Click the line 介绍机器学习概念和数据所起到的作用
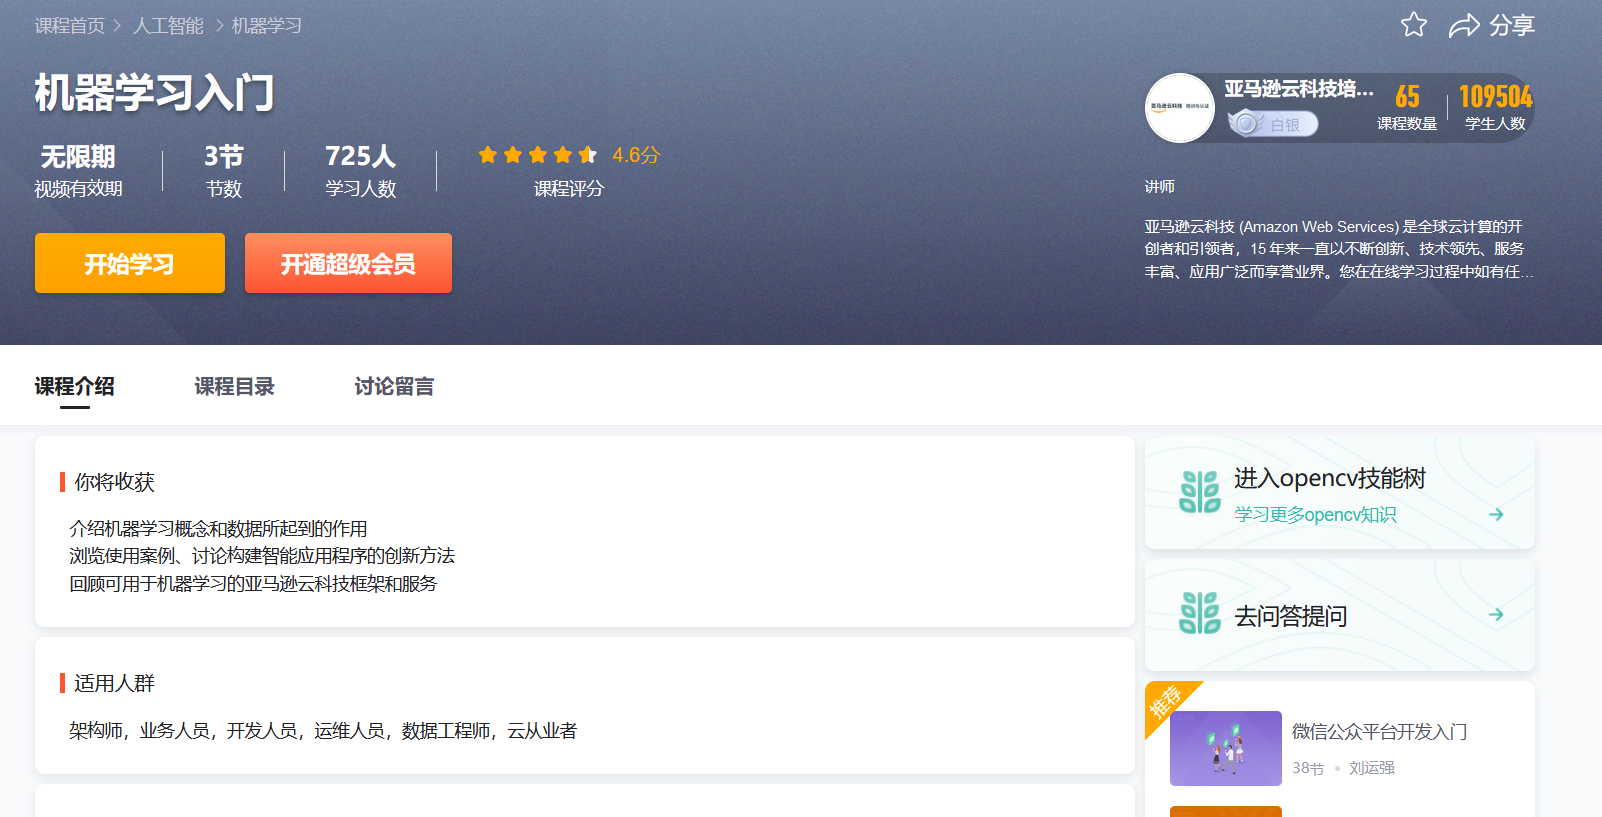 [218, 528]
